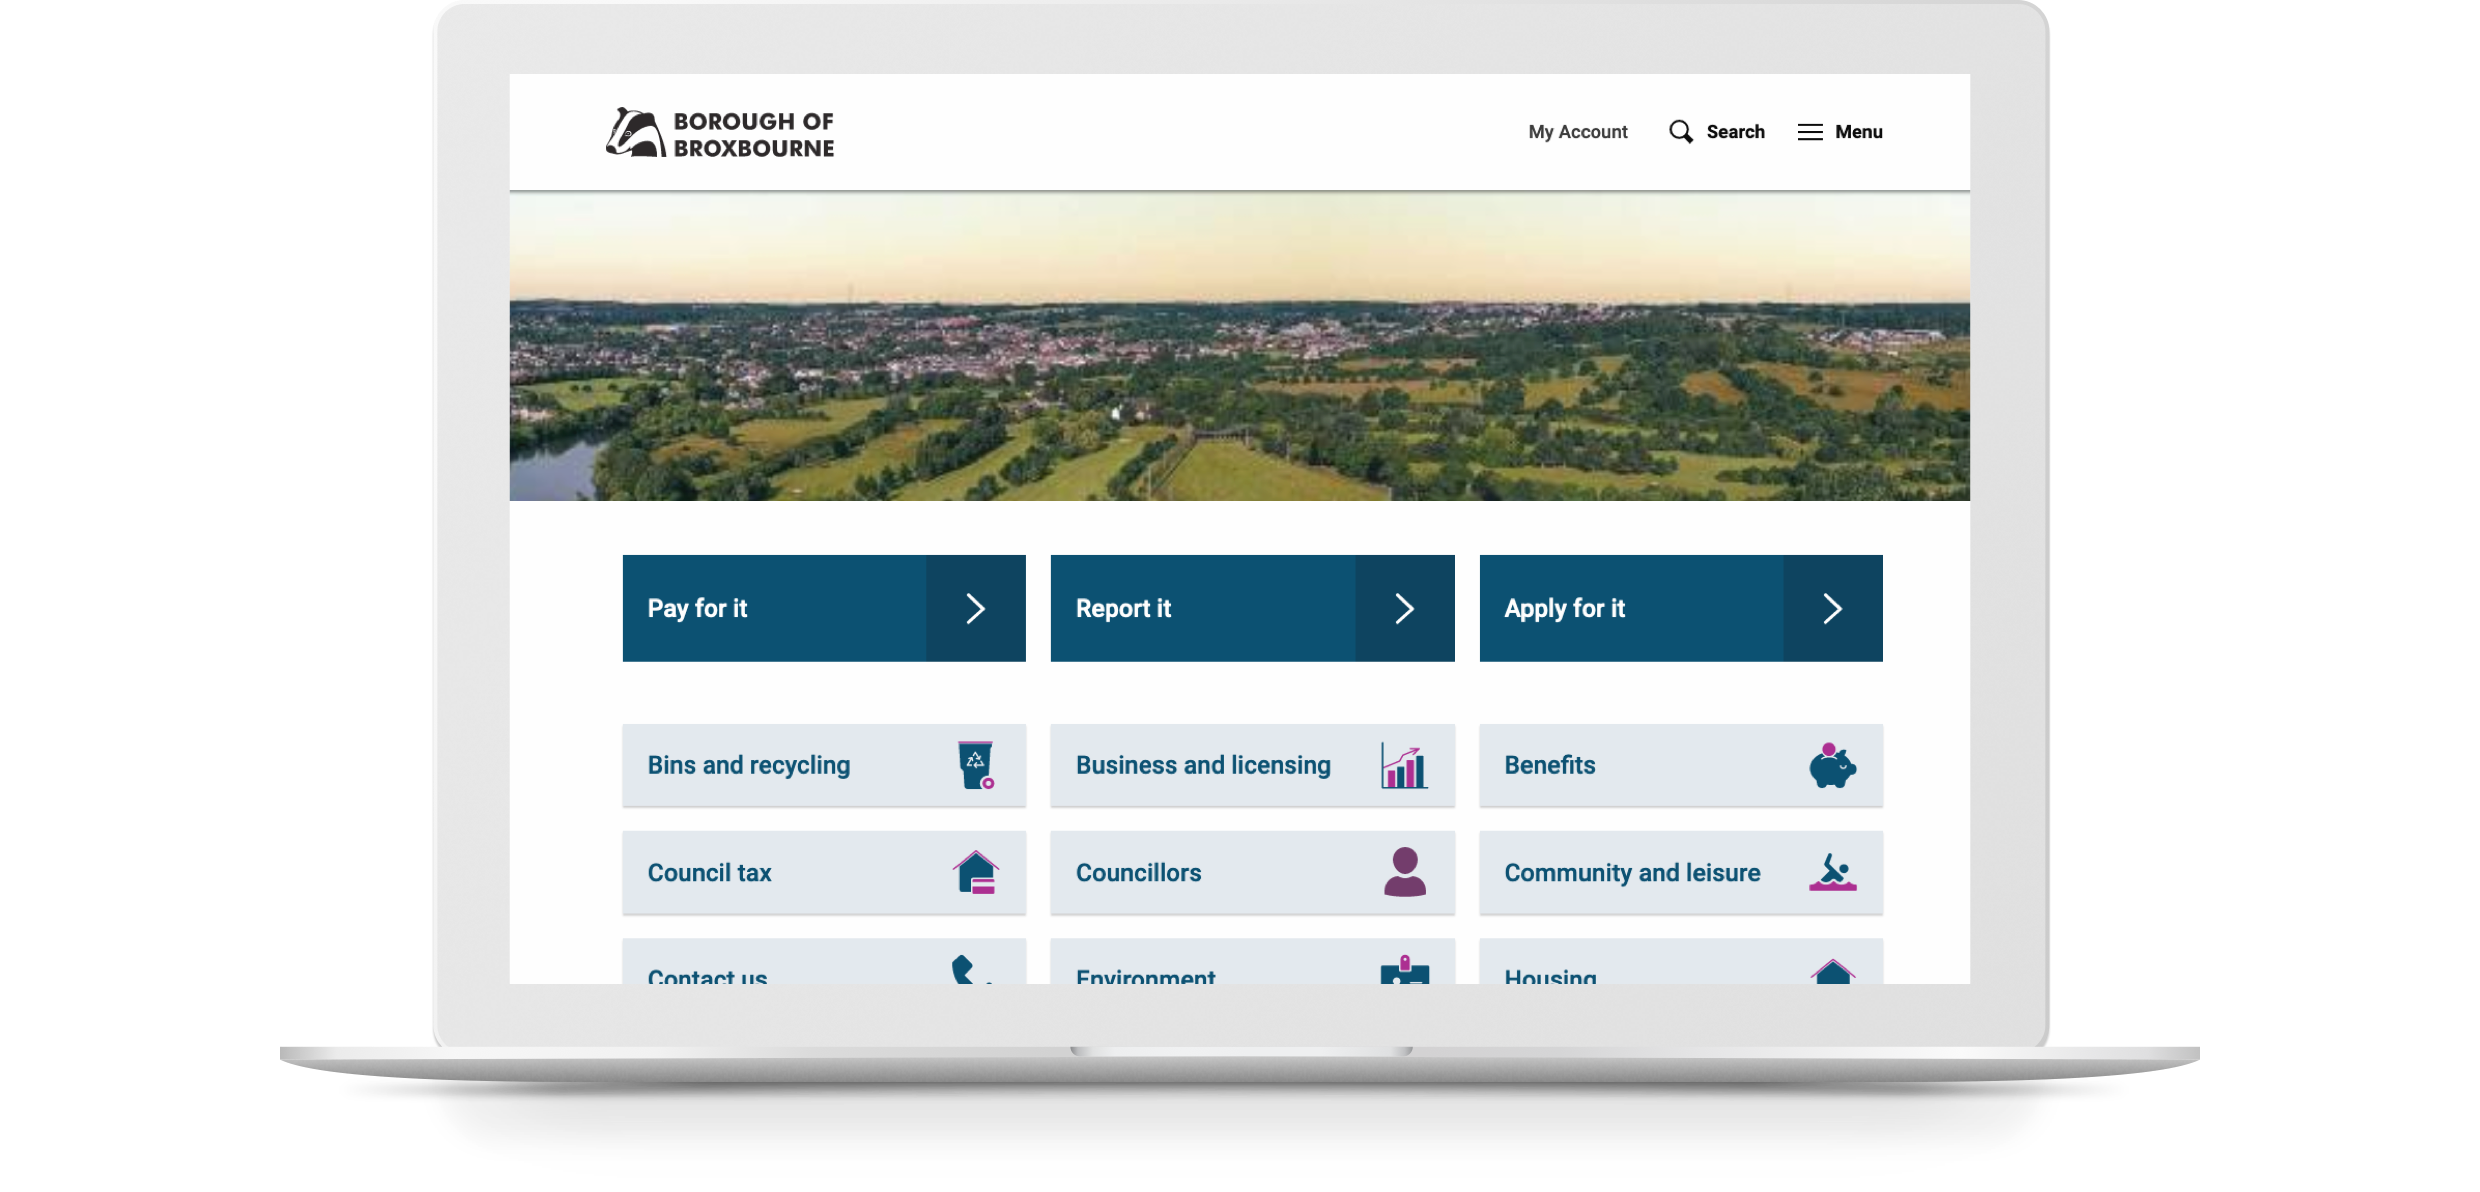The width and height of the screenshot is (2480, 1192).
Task: Click the person councillors icon
Action: click(1405, 872)
